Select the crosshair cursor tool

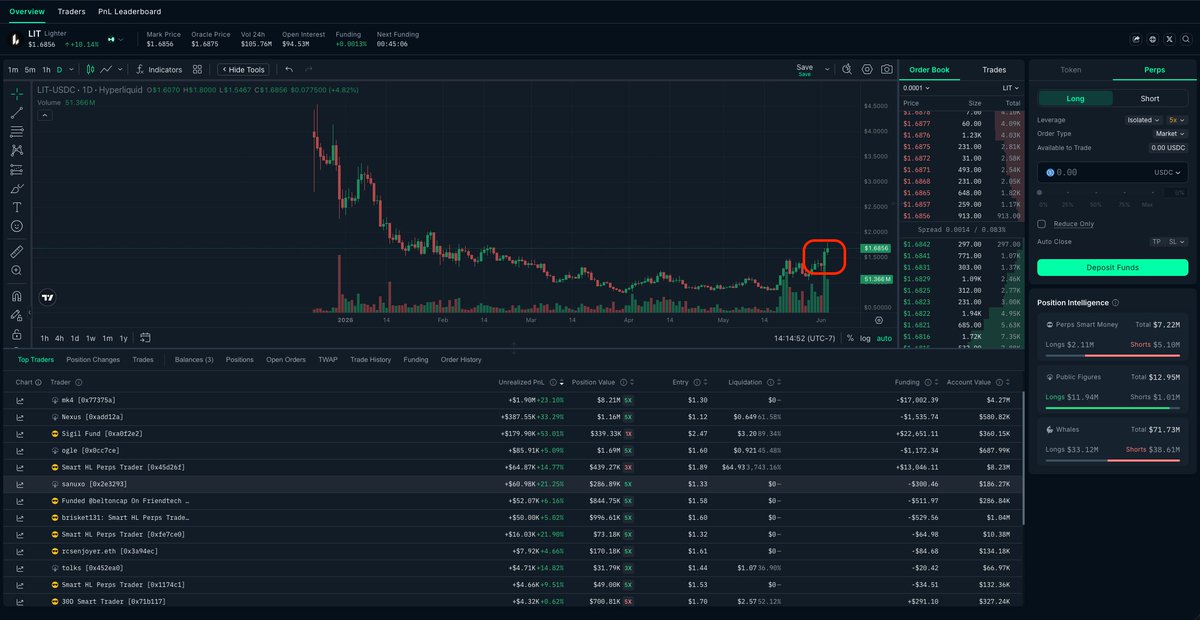(x=17, y=93)
